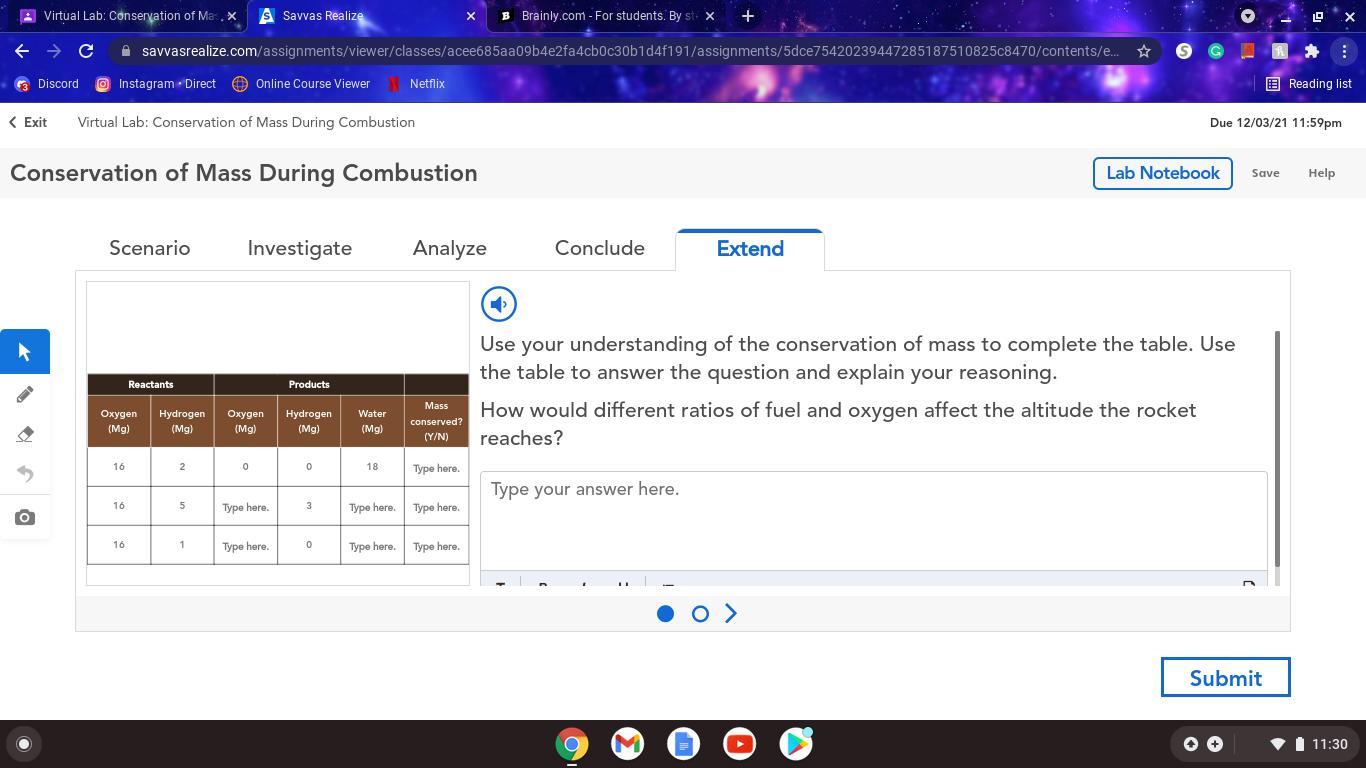This screenshot has width=1366, height=768.
Task: Fill Mass conserved cell in first row
Action: [436, 468]
